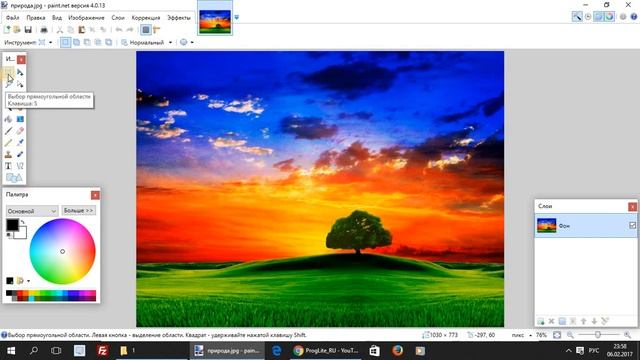
Task: Select the Paintbrush tool
Action: pyautogui.click(x=8, y=131)
